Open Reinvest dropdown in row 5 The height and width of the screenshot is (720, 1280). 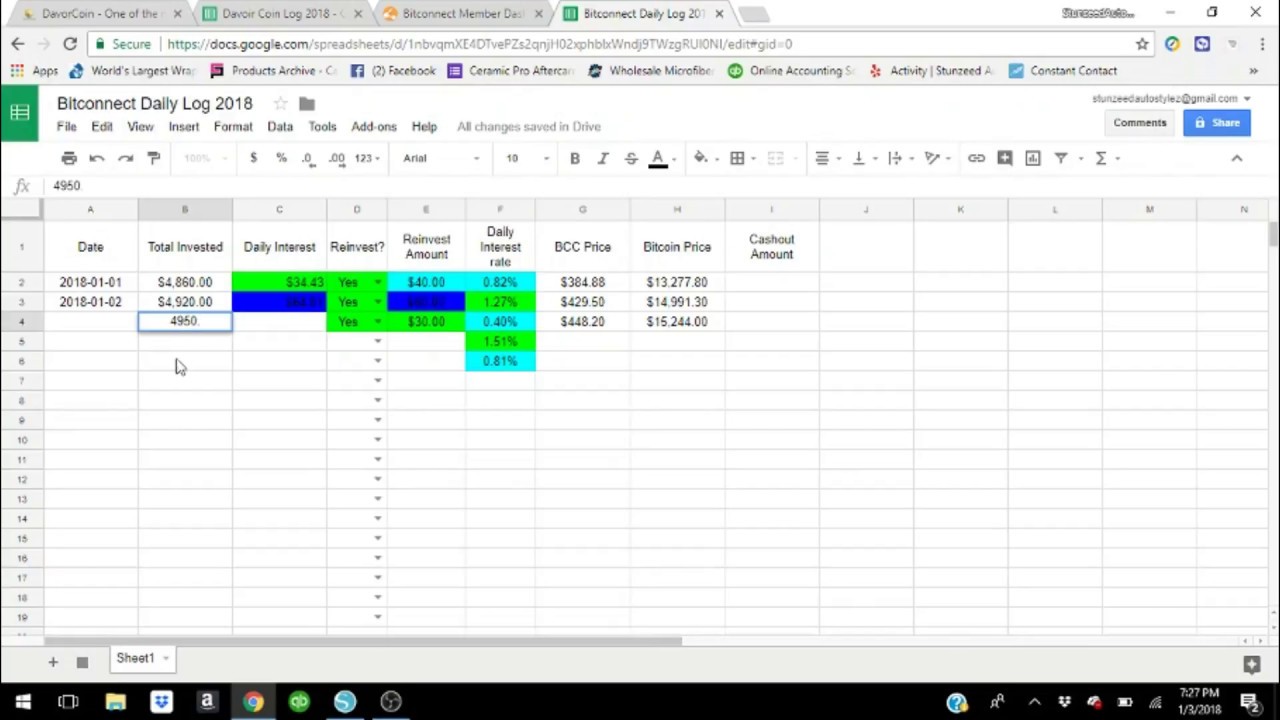coord(377,342)
